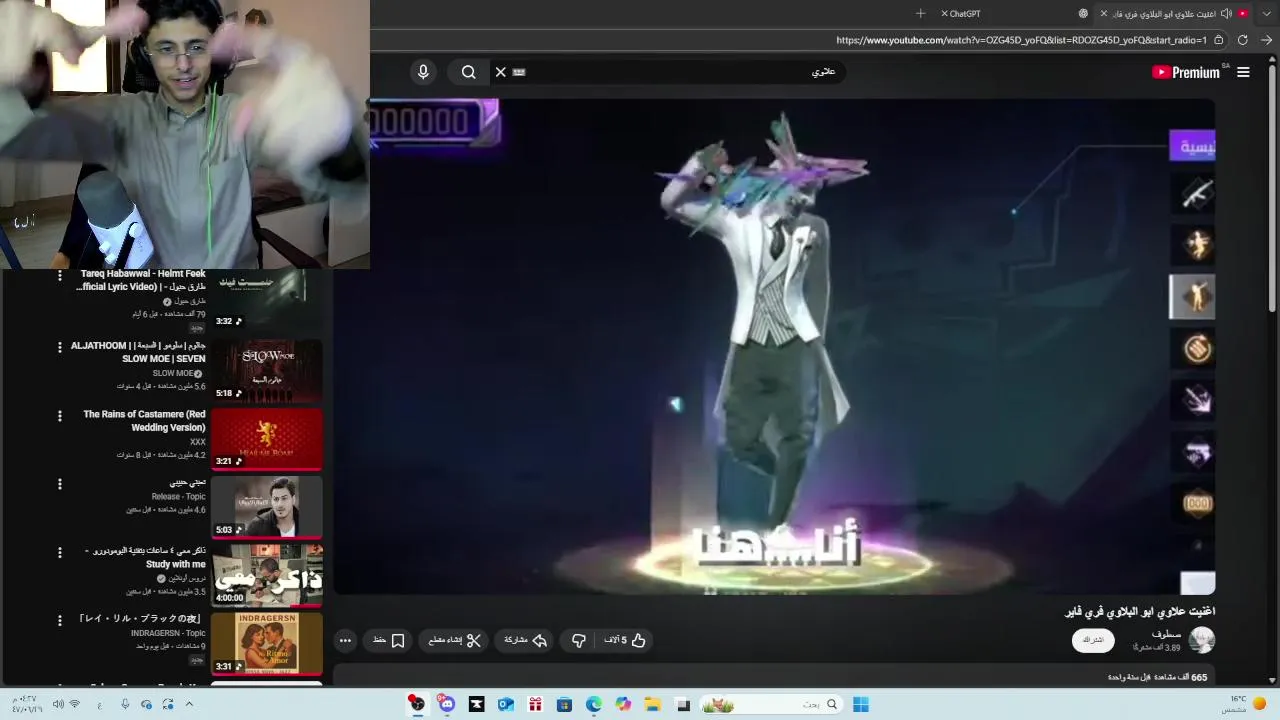Open the YouTube Premium home logo
Screen dimensions: 1280x720
(1186, 72)
